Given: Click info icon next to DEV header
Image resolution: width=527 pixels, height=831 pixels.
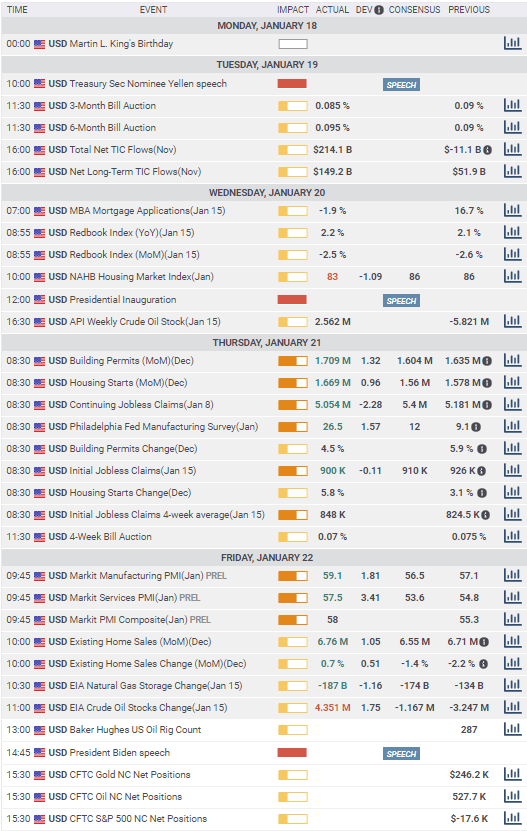Looking at the screenshot, I should click(x=379, y=10).
